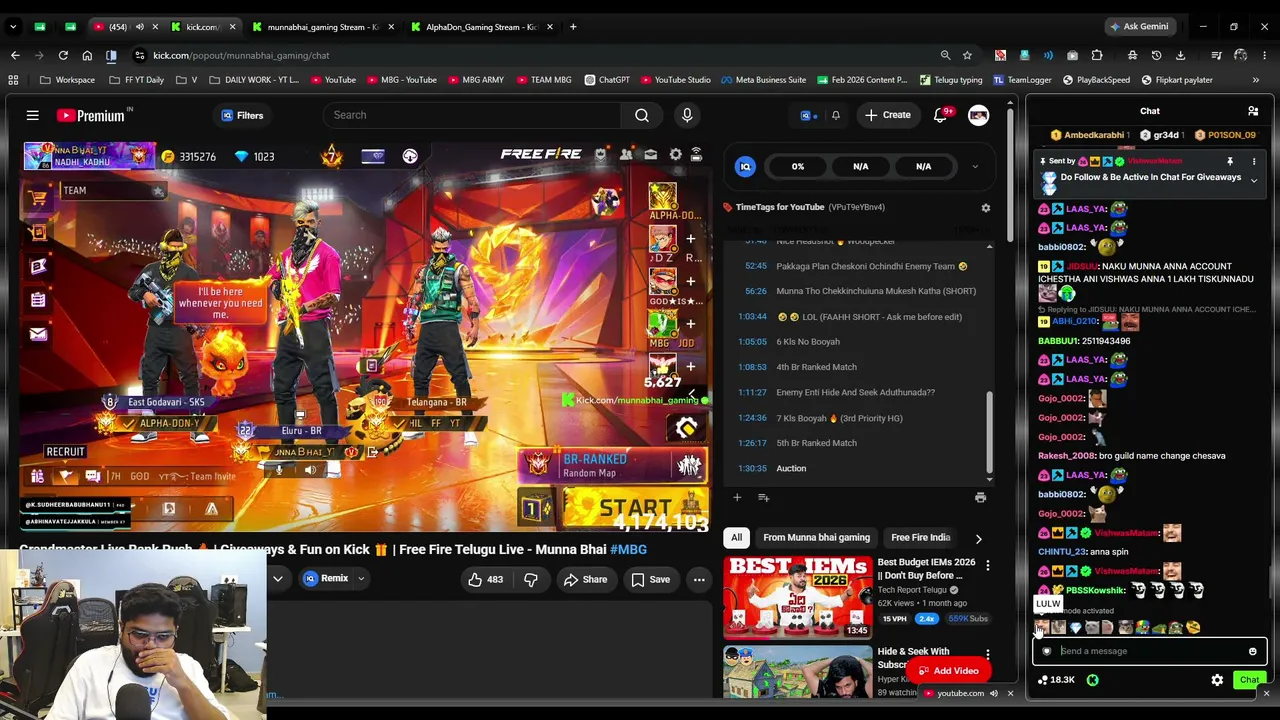Open Kick chat settings gear
The image size is (1280, 720).
[1217, 680]
